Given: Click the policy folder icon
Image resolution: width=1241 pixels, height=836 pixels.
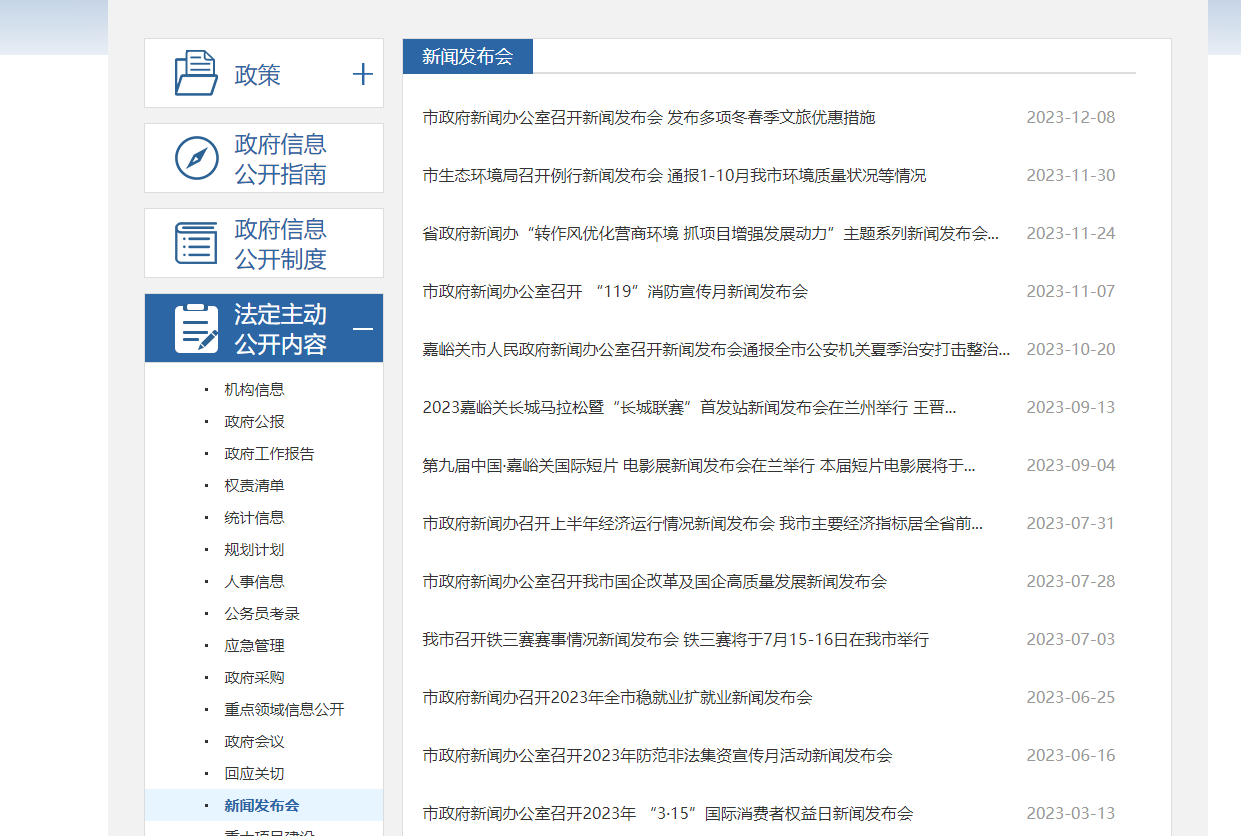Looking at the screenshot, I should 196,73.
